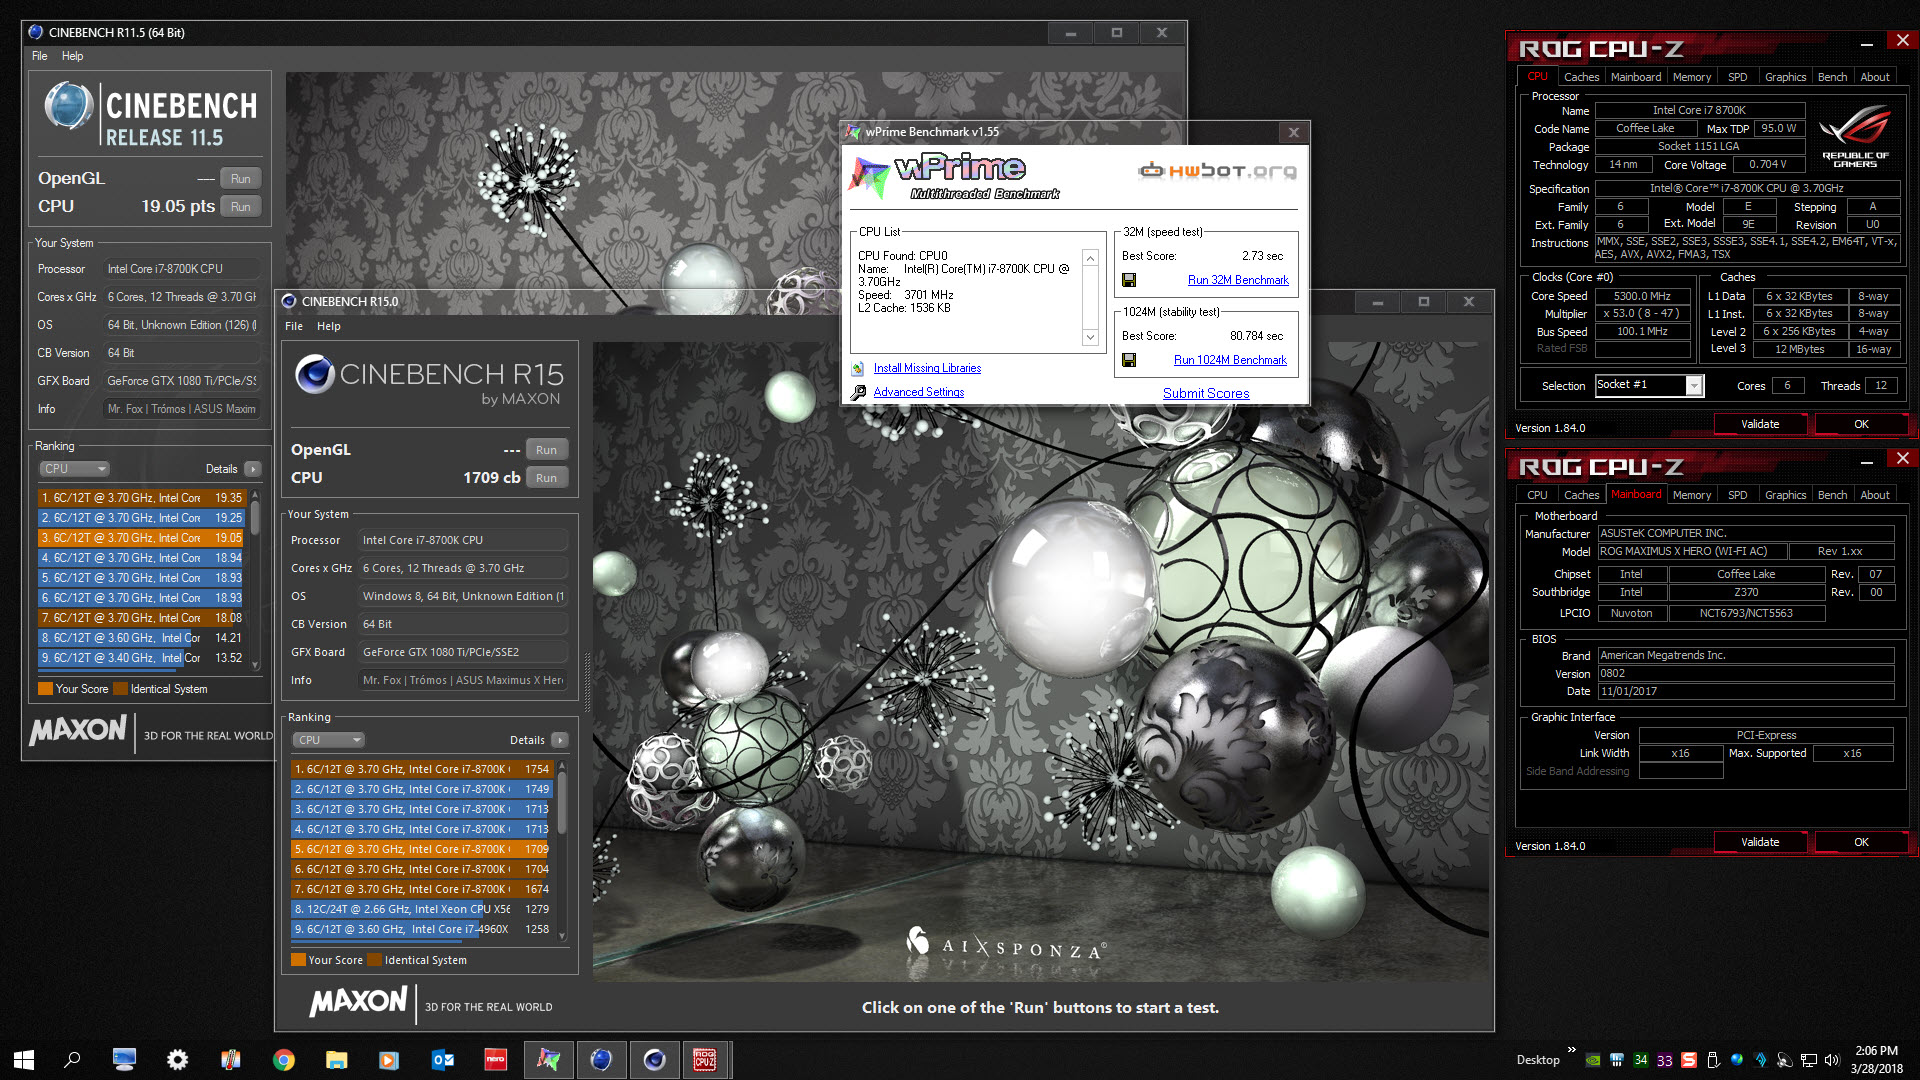
Task: Switch to SPD tab in lower CPU-Z
Action: coord(1737,495)
